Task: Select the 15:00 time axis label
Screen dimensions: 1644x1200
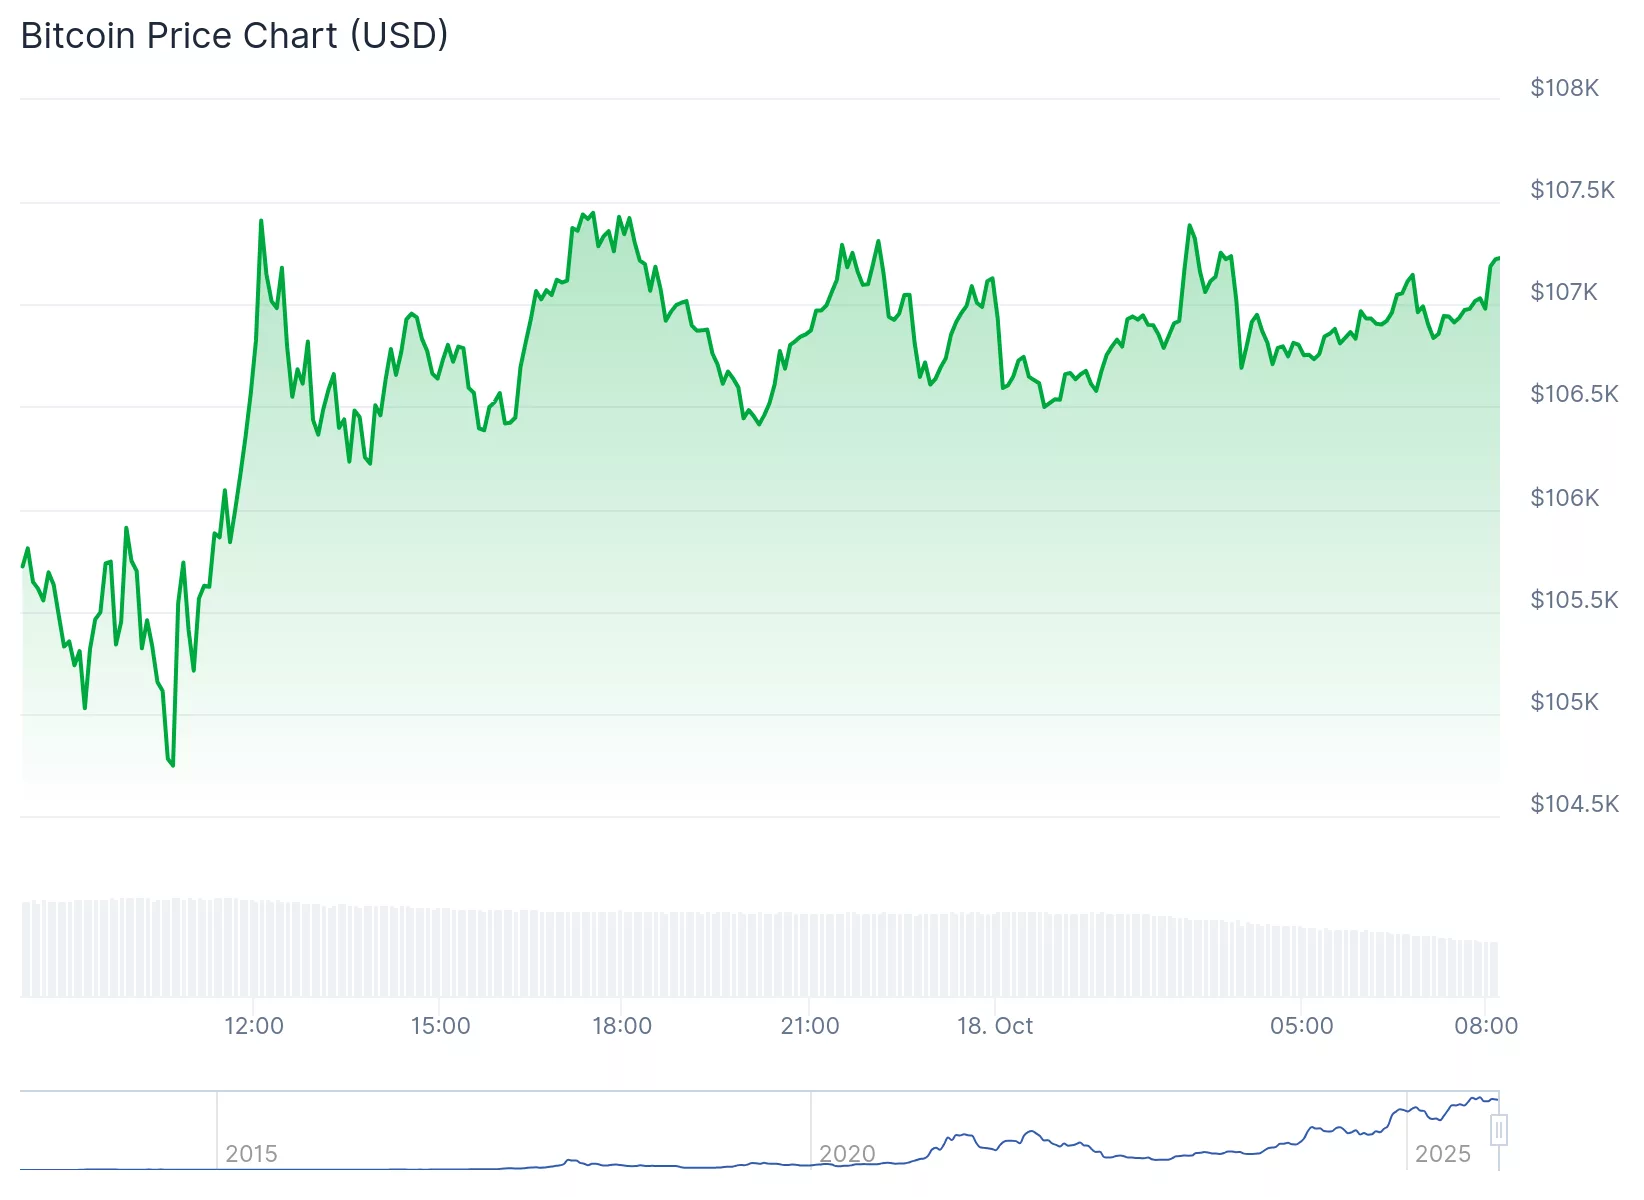Action: point(440,1026)
